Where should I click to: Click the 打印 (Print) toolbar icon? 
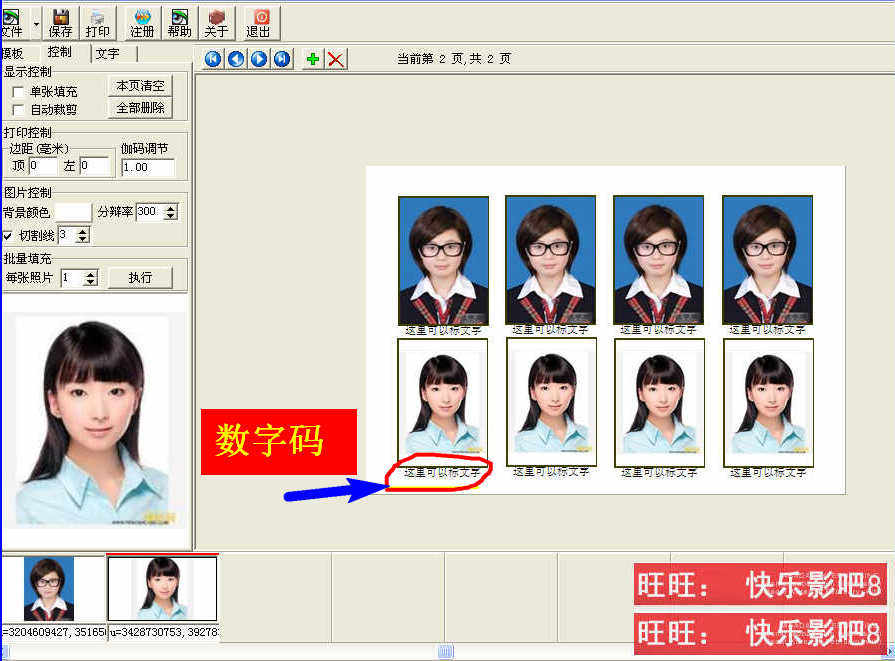pos(98,22)
